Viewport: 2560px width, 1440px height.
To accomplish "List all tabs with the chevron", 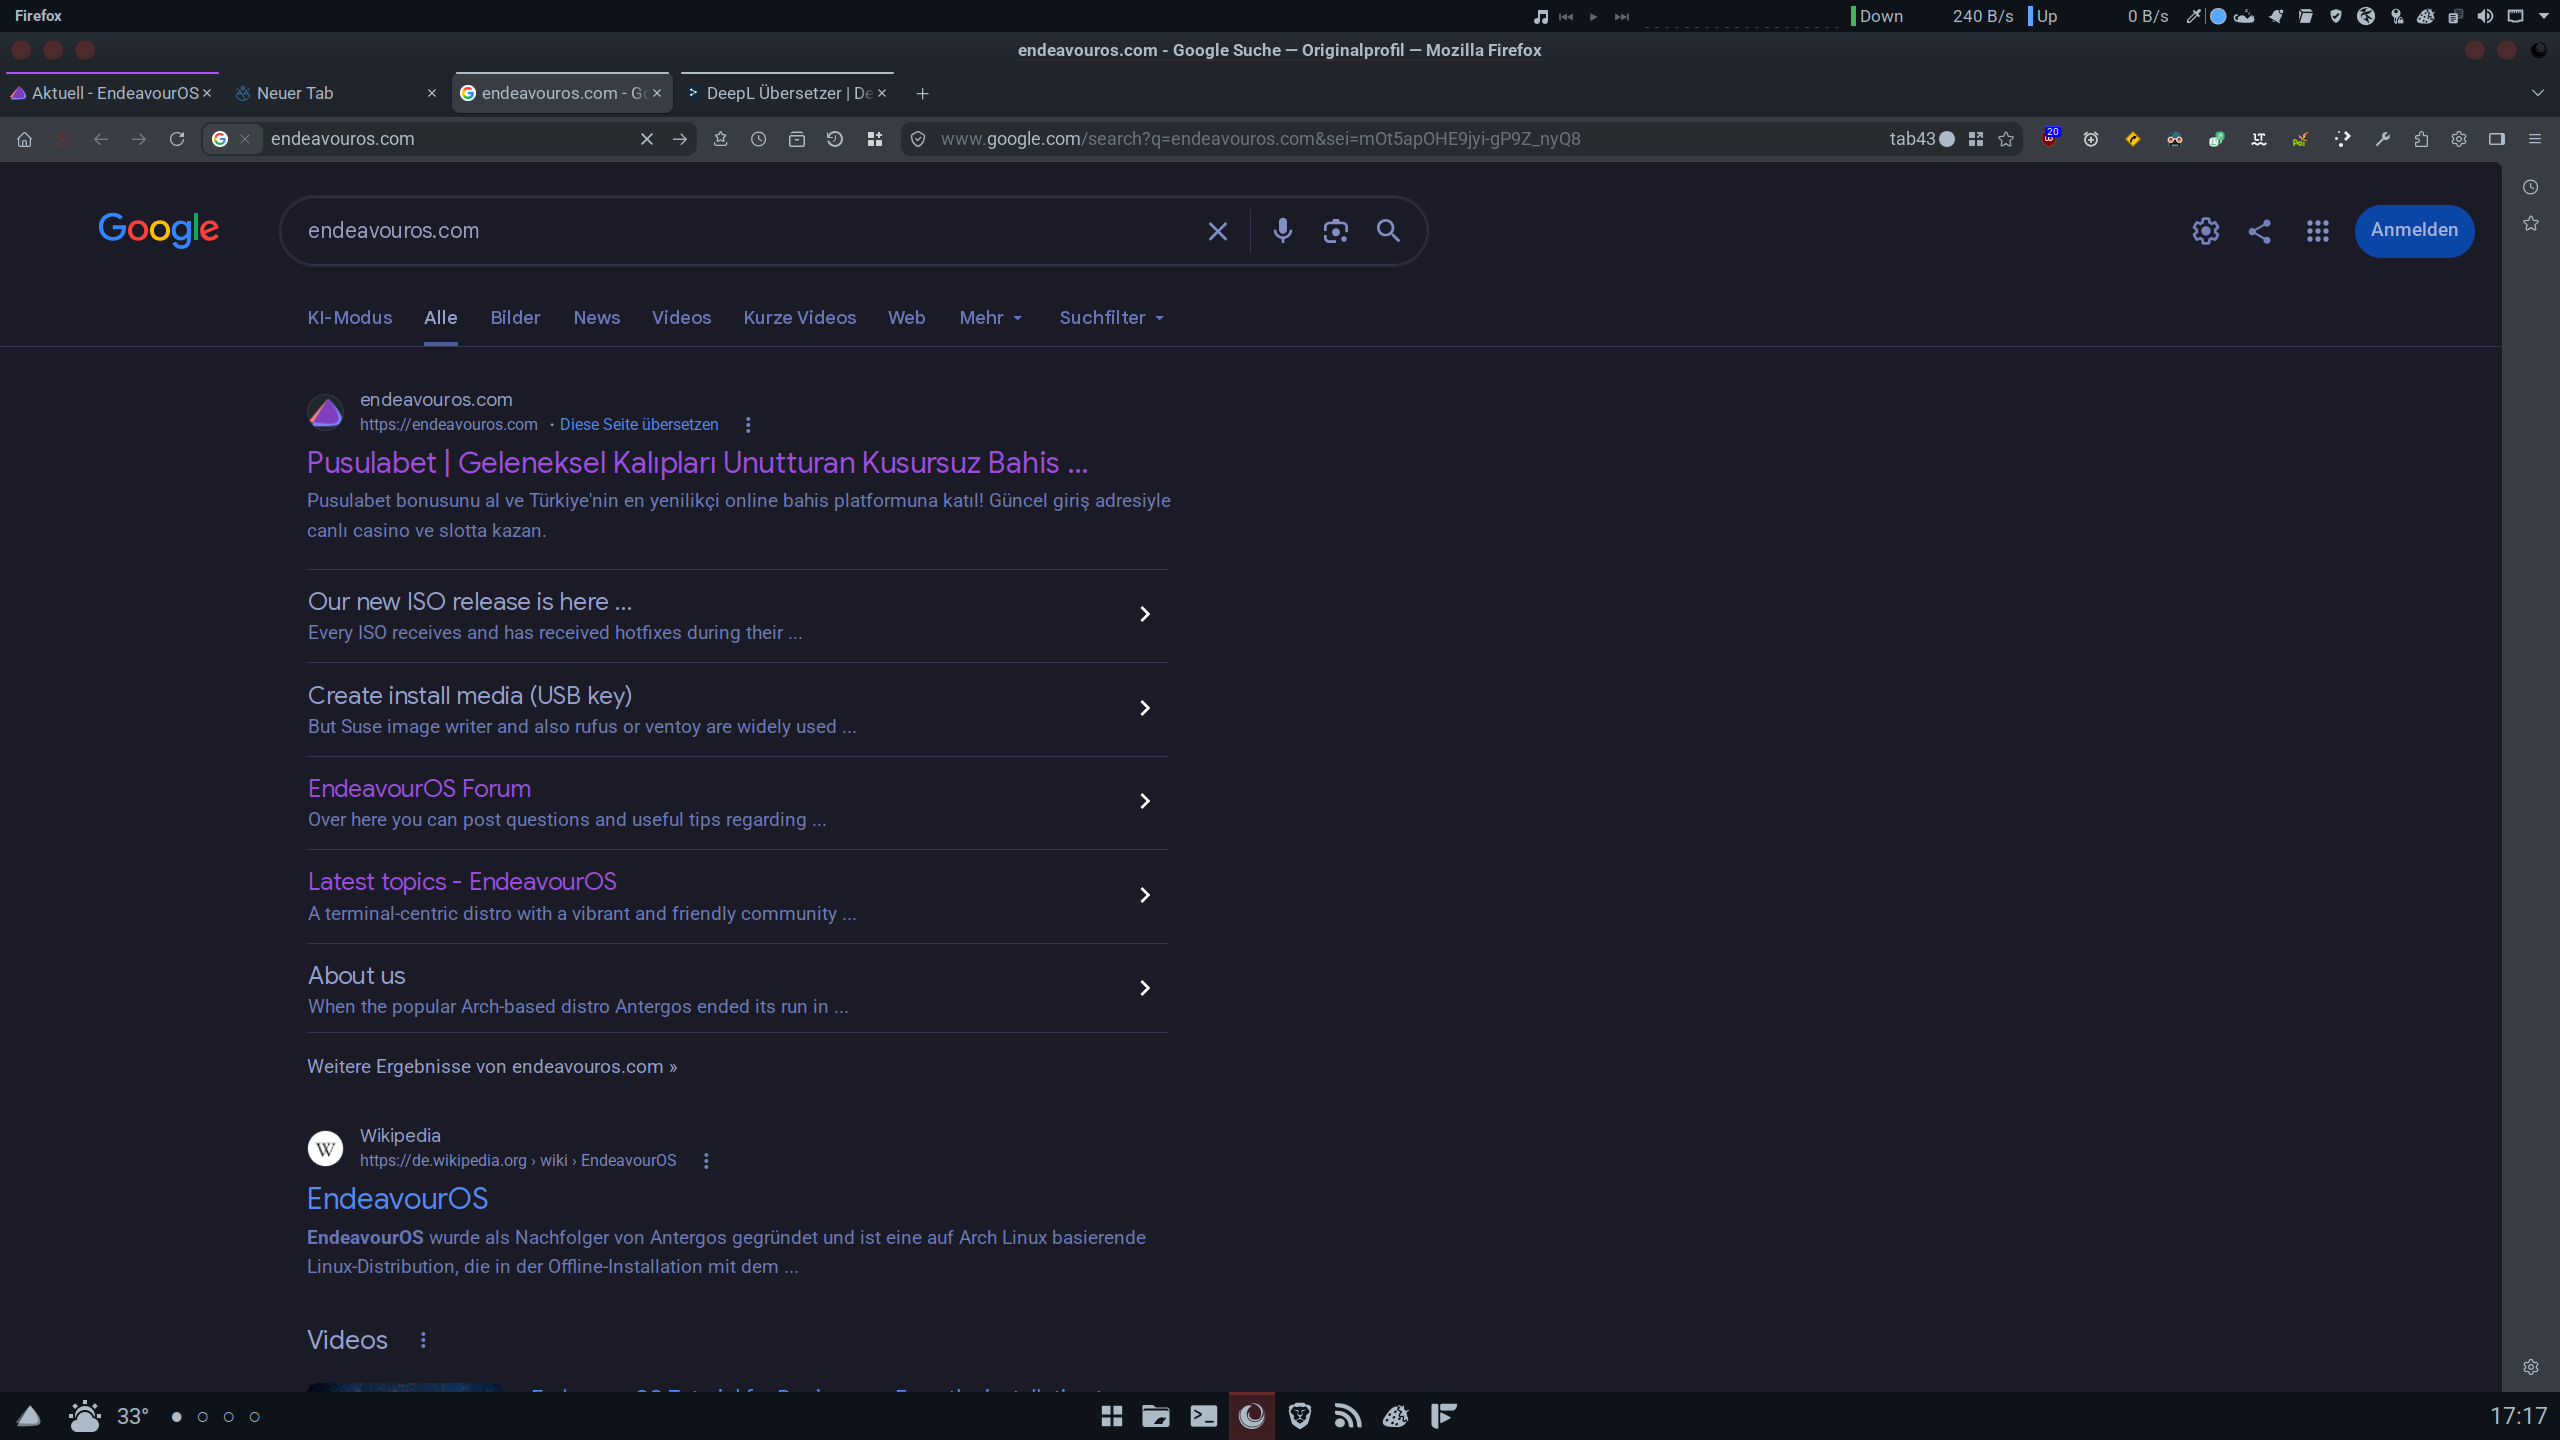I will (x=2538, y=93).
